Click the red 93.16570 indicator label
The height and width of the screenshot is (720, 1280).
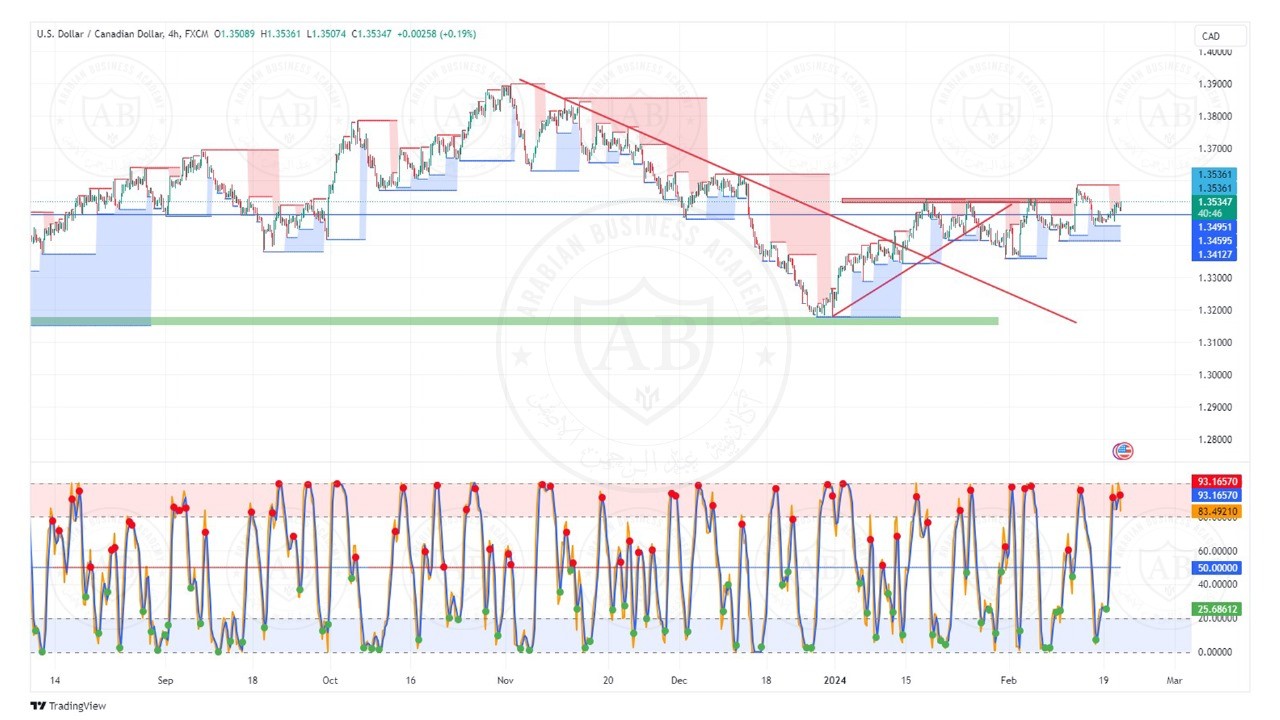1216,482
